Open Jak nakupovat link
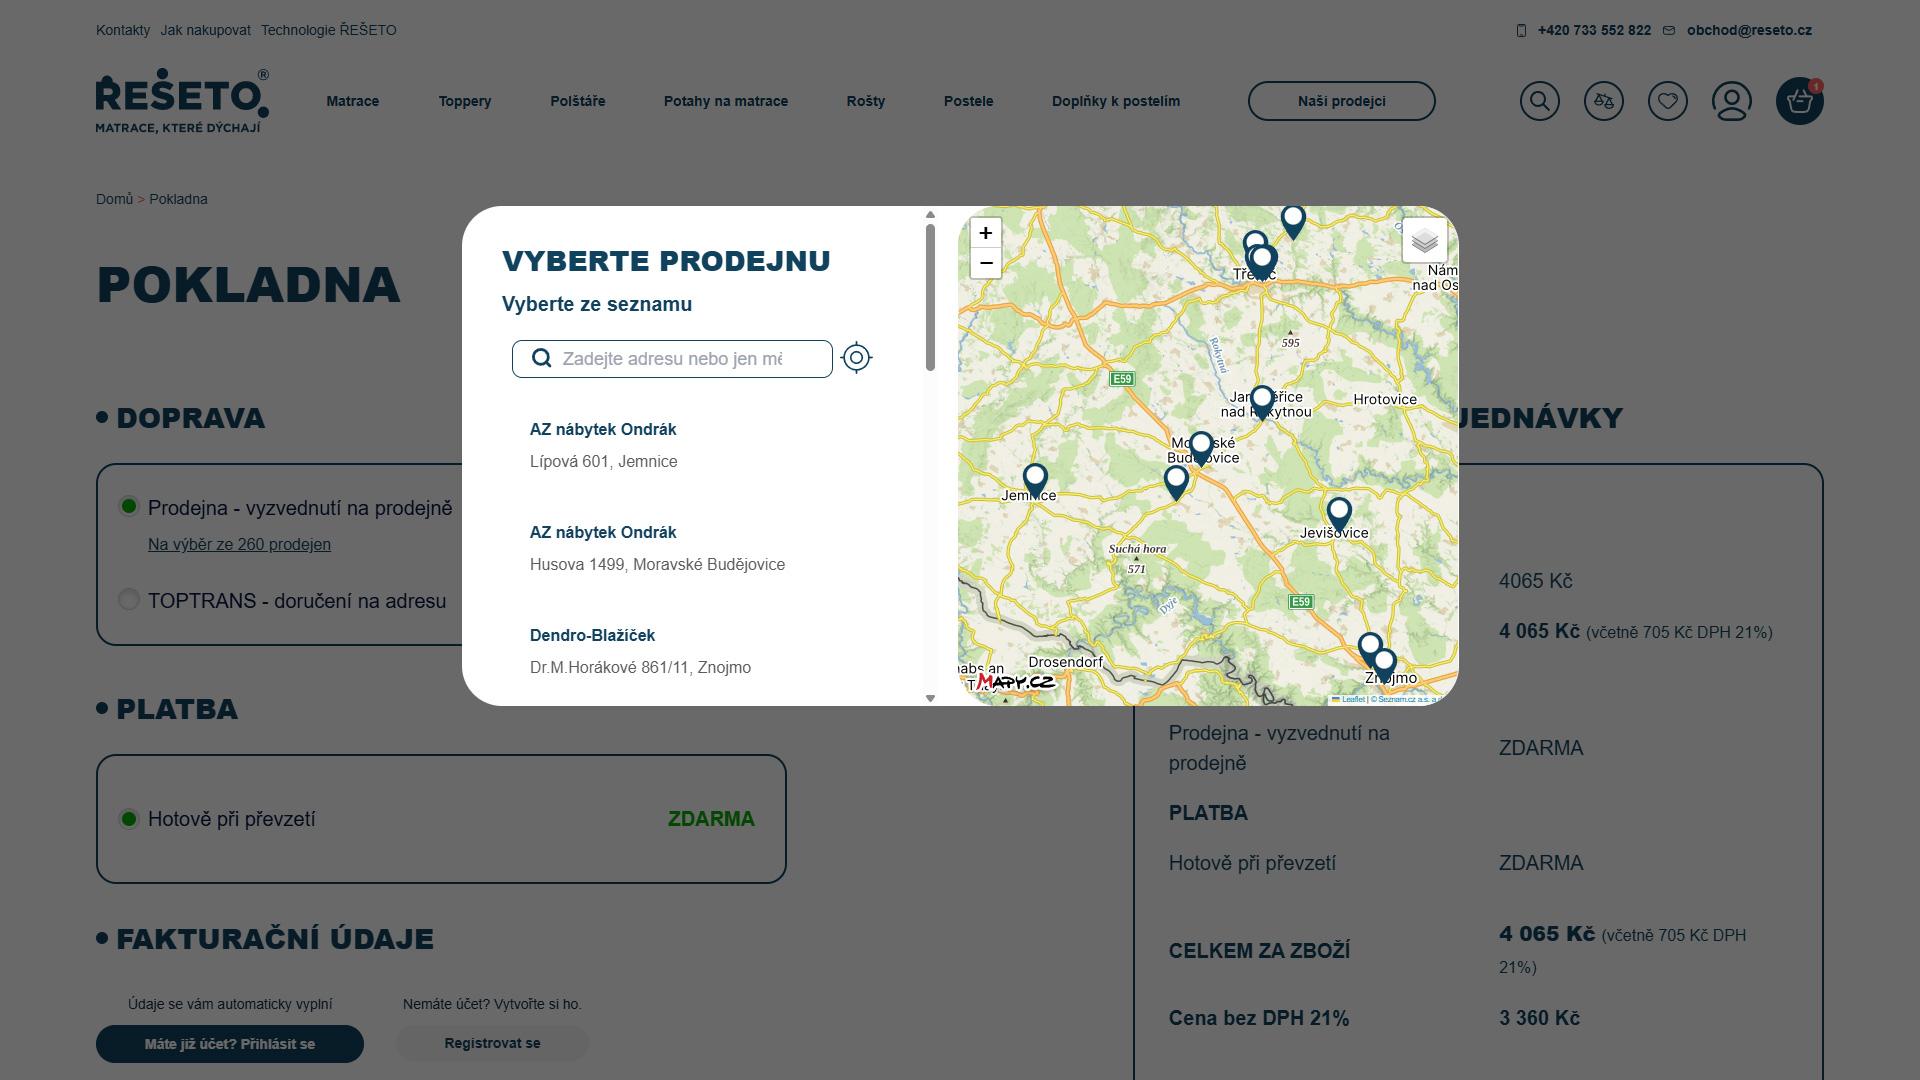Screen dimensions: 1920x1080 coord(205,30)
